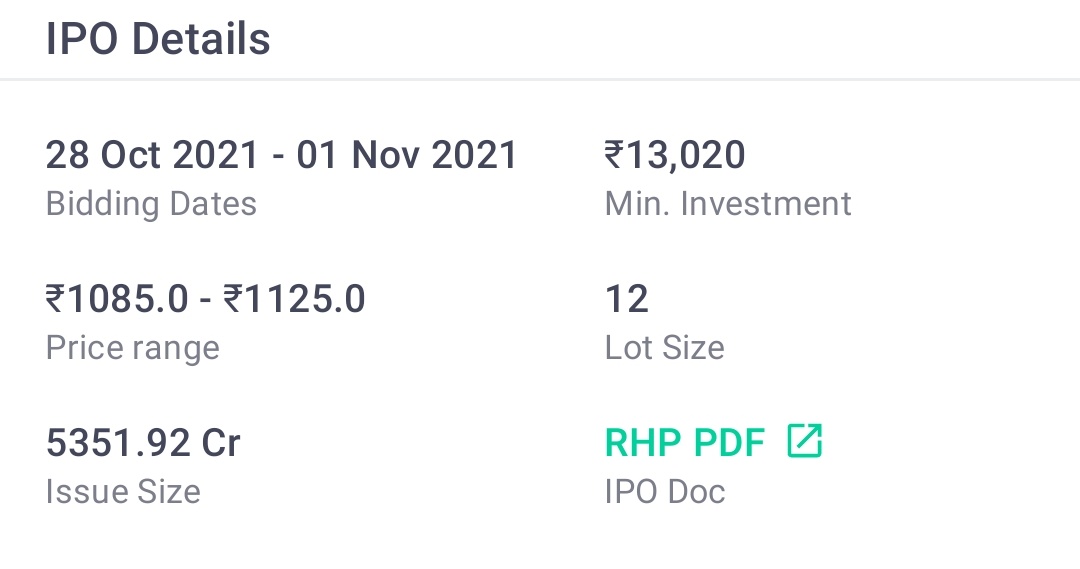Select the ₹1125.0 upper price value
This screenshot has width=1080, height=569.
294,299
